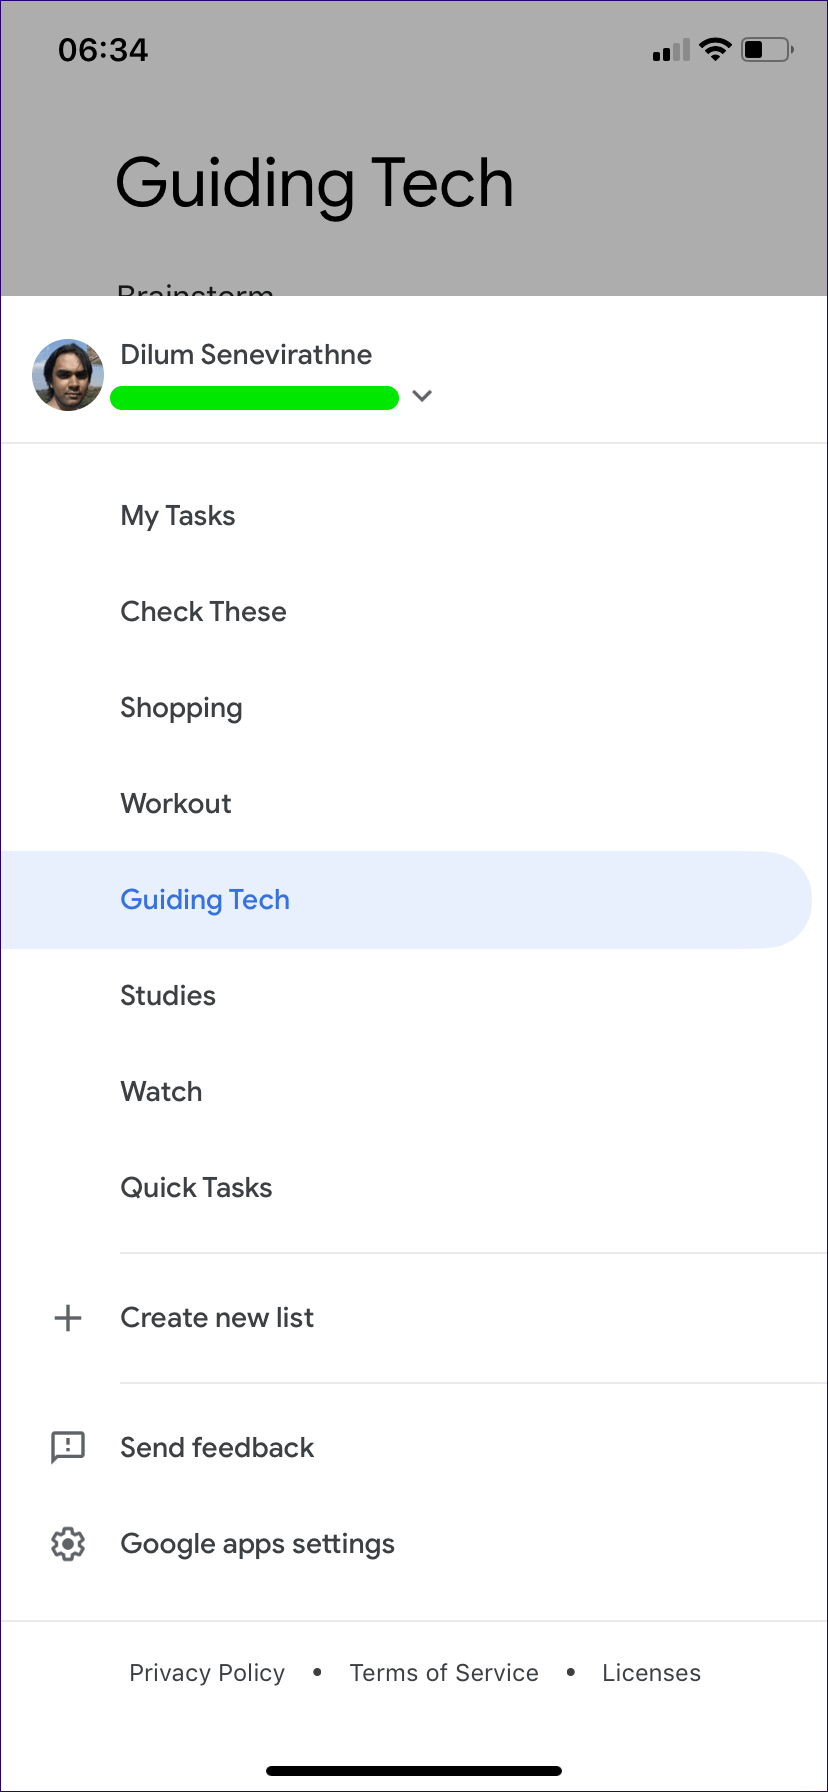
Task: Go to the Studies list
Action: click(x=168, y=996)
